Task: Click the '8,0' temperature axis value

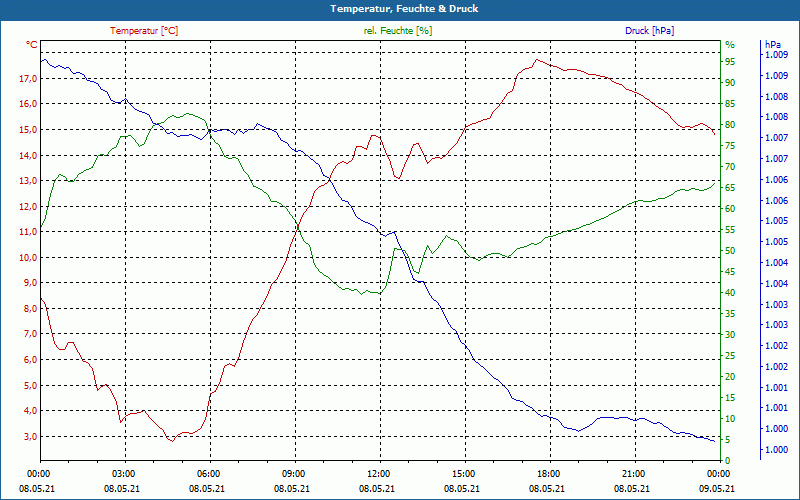Action: (30, 309)
